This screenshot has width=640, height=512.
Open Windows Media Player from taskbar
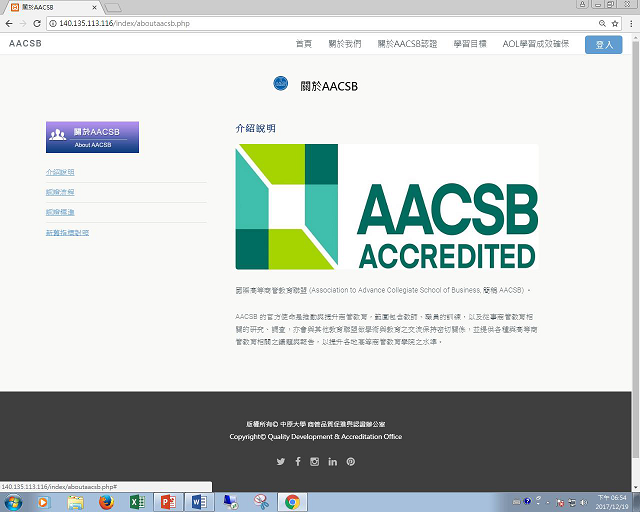point(43,502)
